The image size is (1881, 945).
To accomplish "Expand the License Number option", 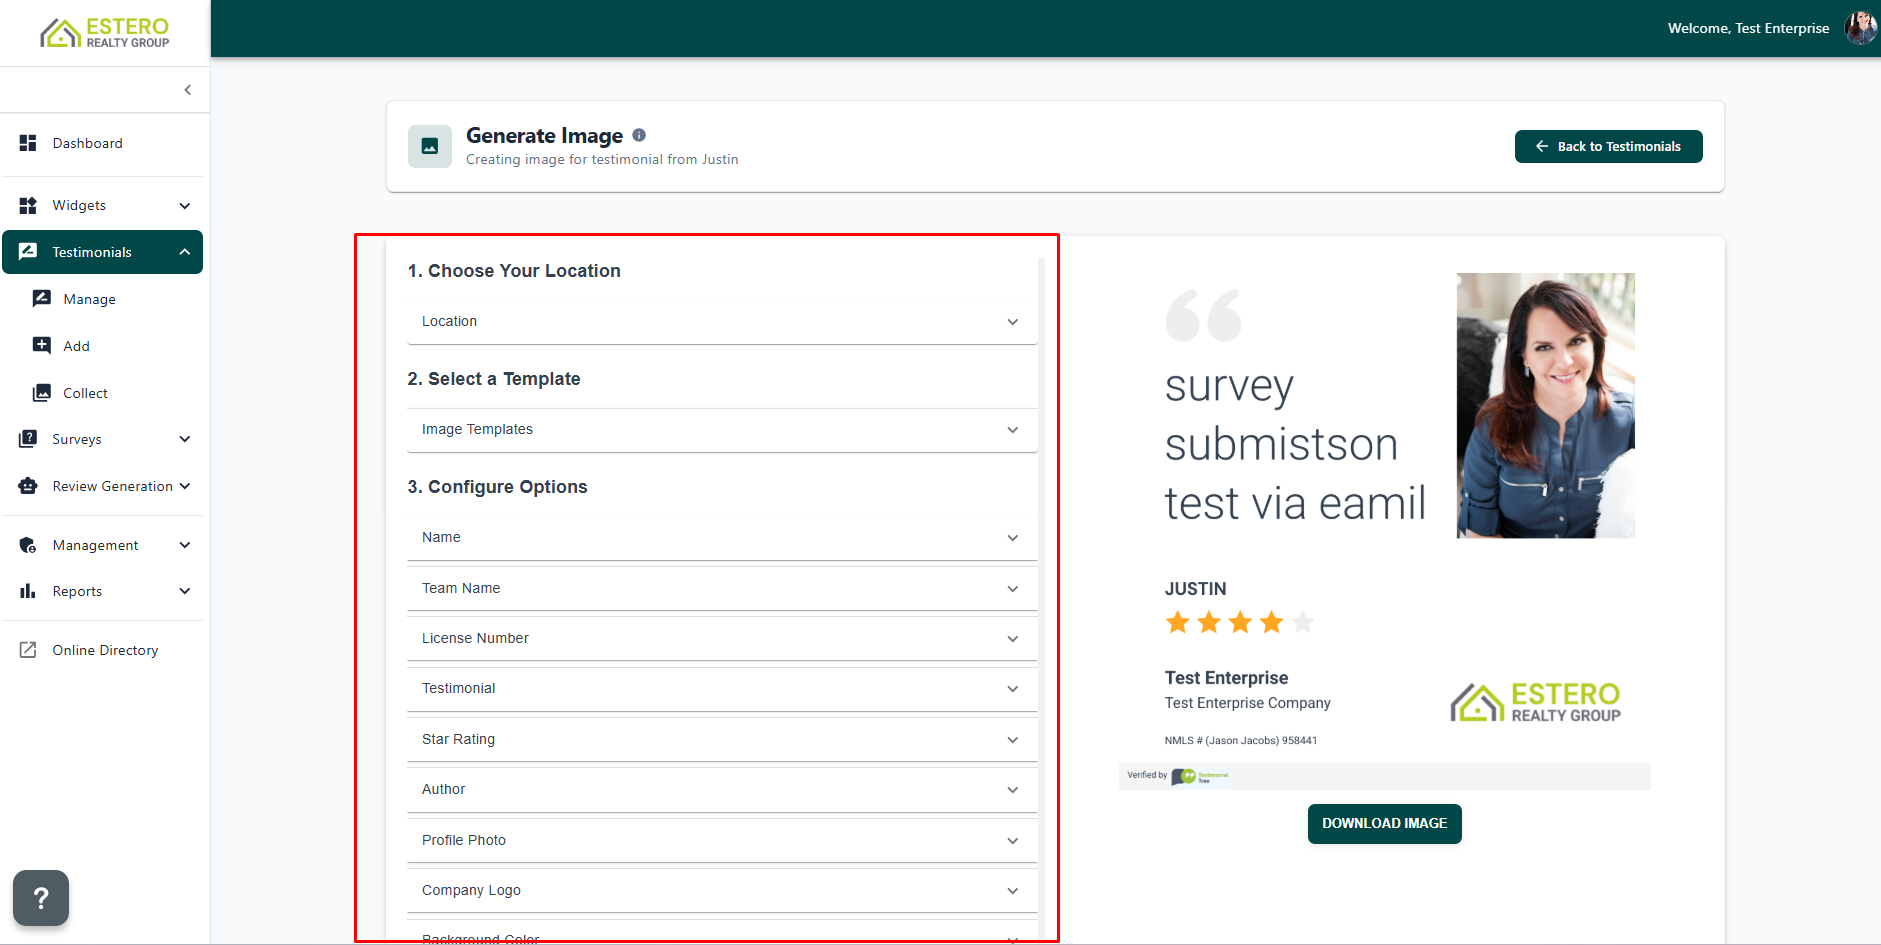I will coord(722,638).
